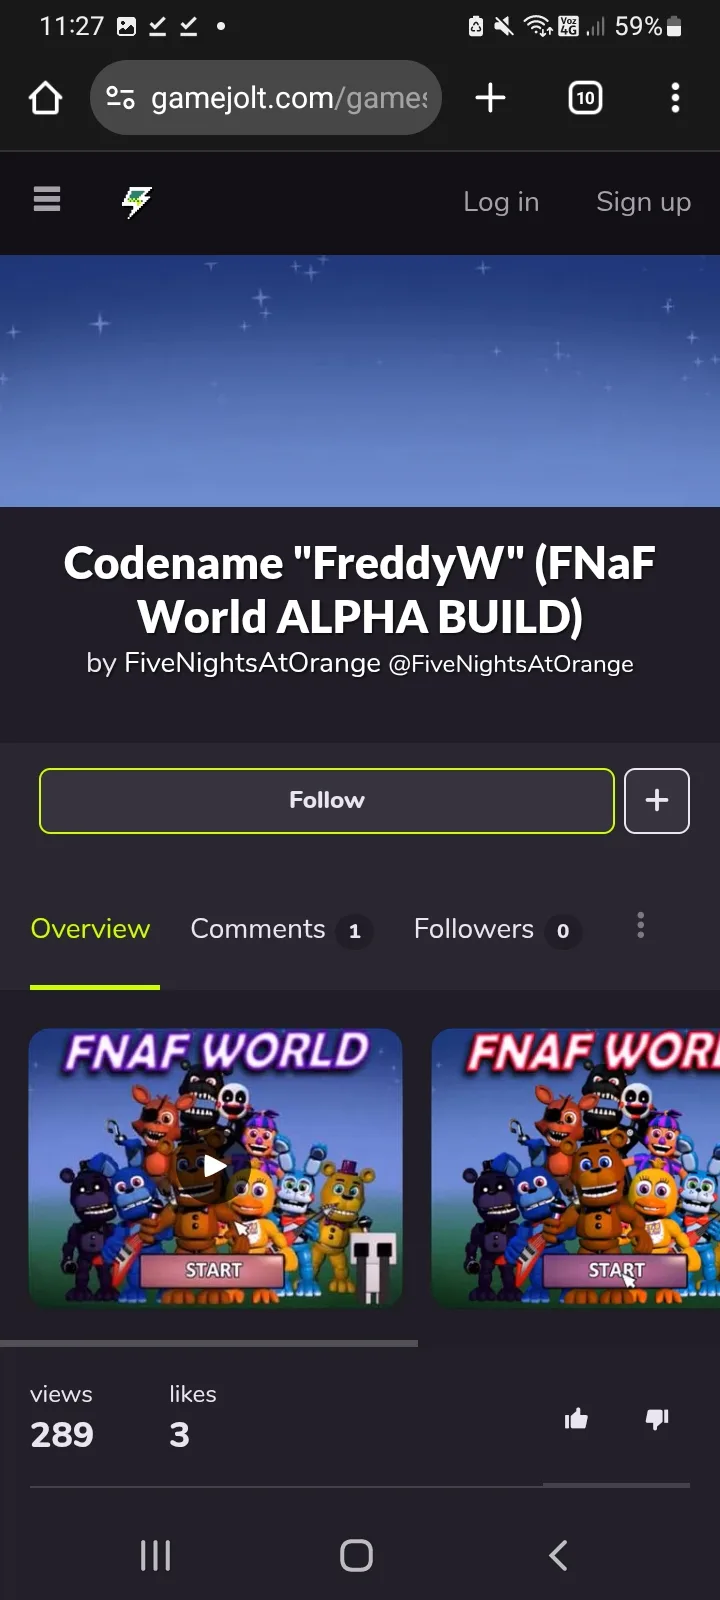The image size is (720, 1600).
Task: Visit the @FiveNightsAtOrange developer profile
Action: click(511, 664)
